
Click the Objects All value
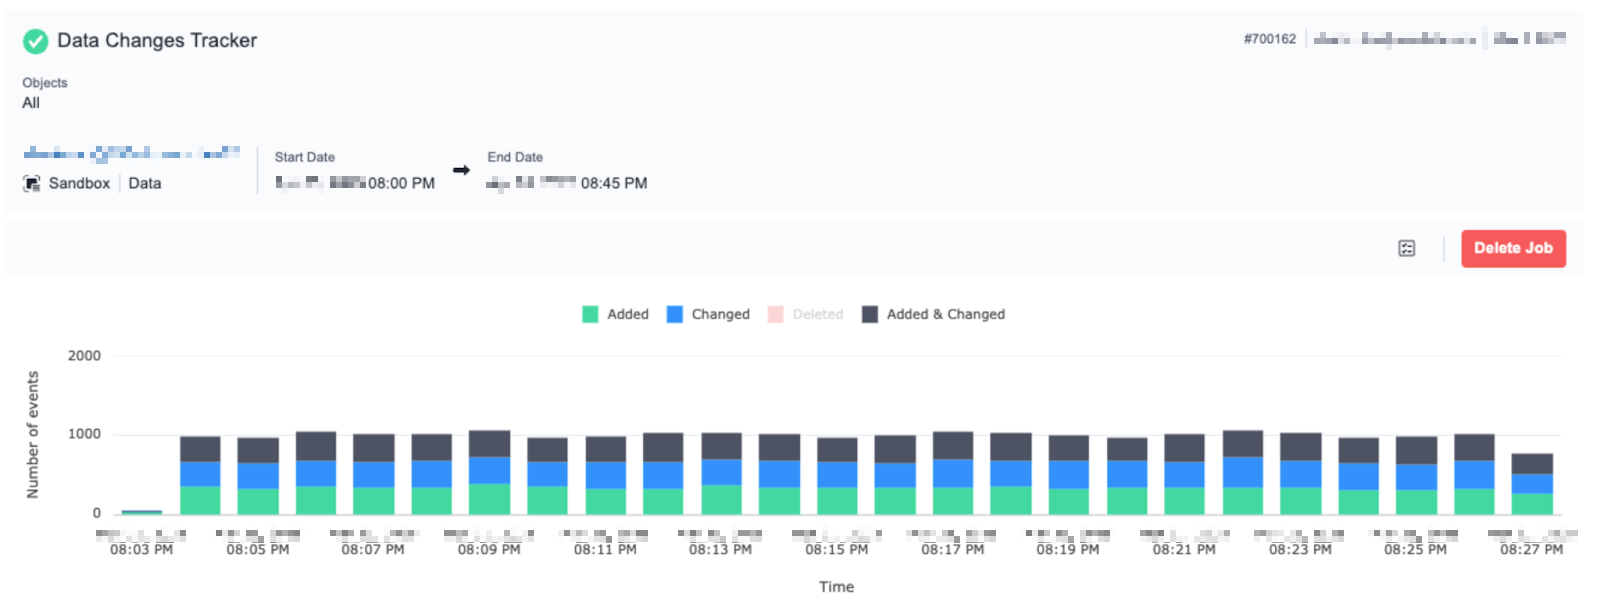pyautogui.click(x=31, y=103)
